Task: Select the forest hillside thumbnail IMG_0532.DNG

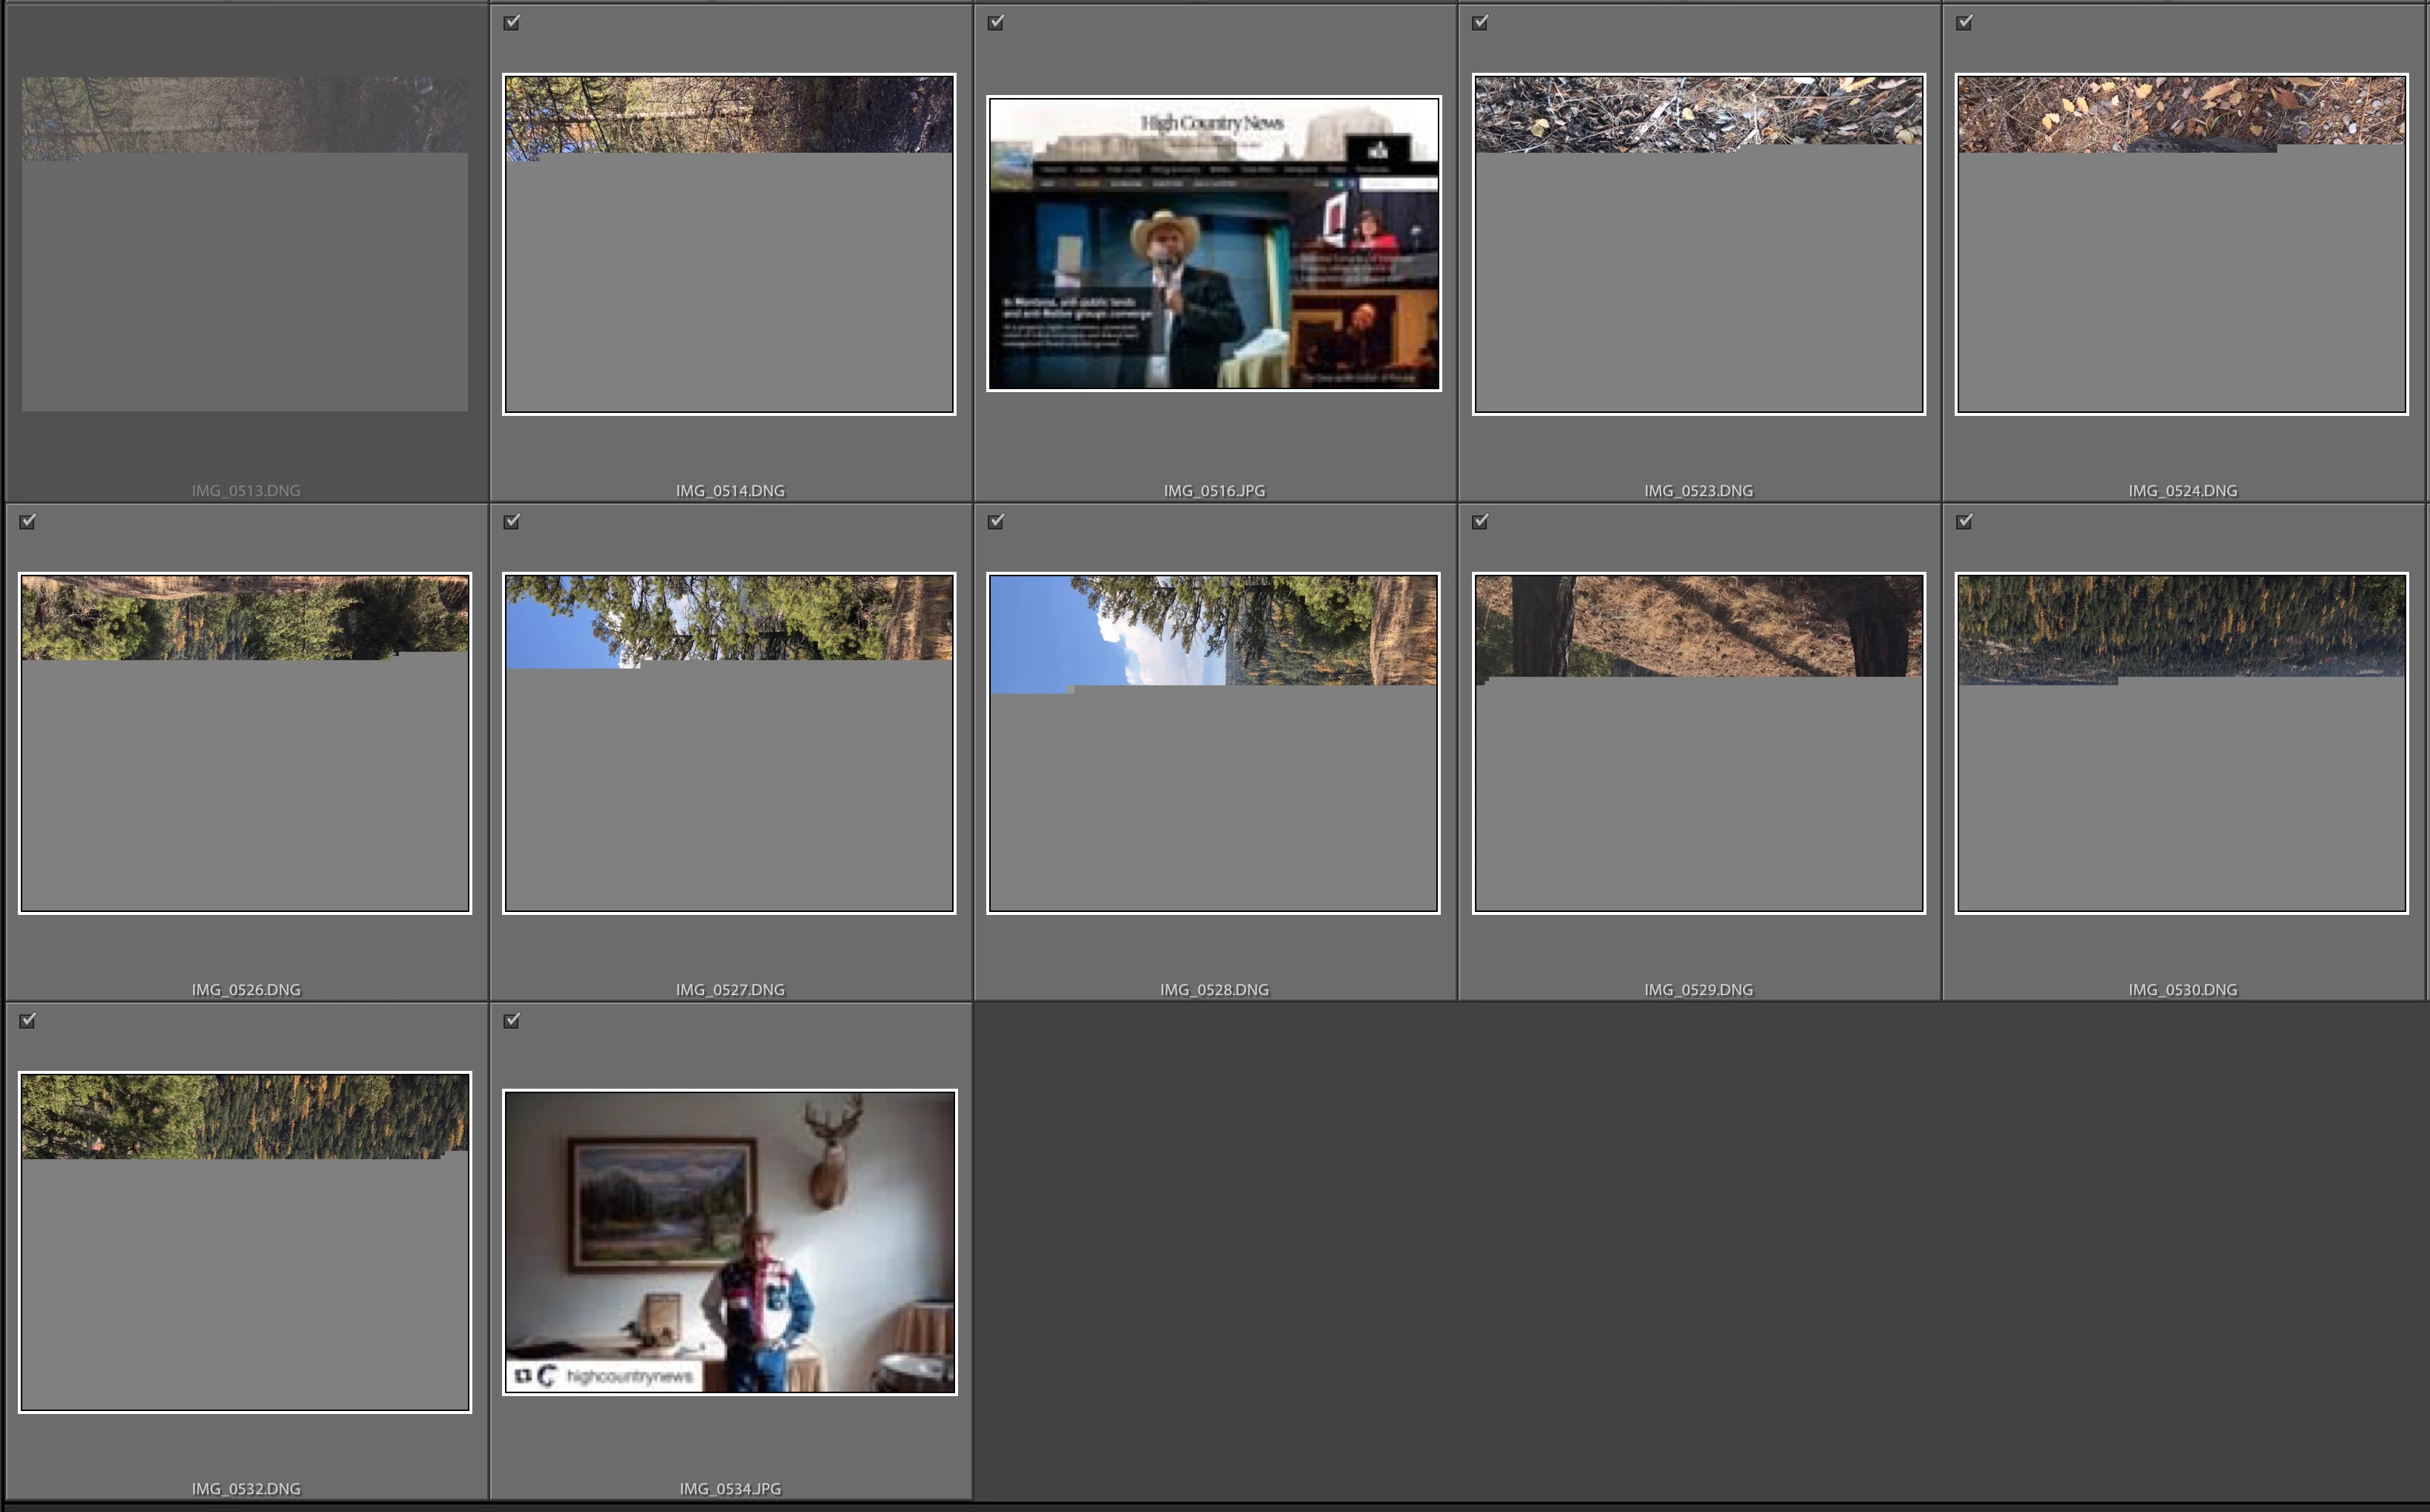Action: [245, 1241]
